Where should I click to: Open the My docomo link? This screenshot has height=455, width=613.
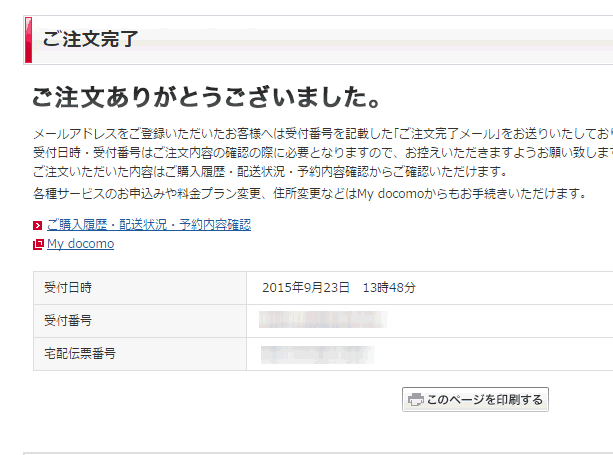click(80, 244)
